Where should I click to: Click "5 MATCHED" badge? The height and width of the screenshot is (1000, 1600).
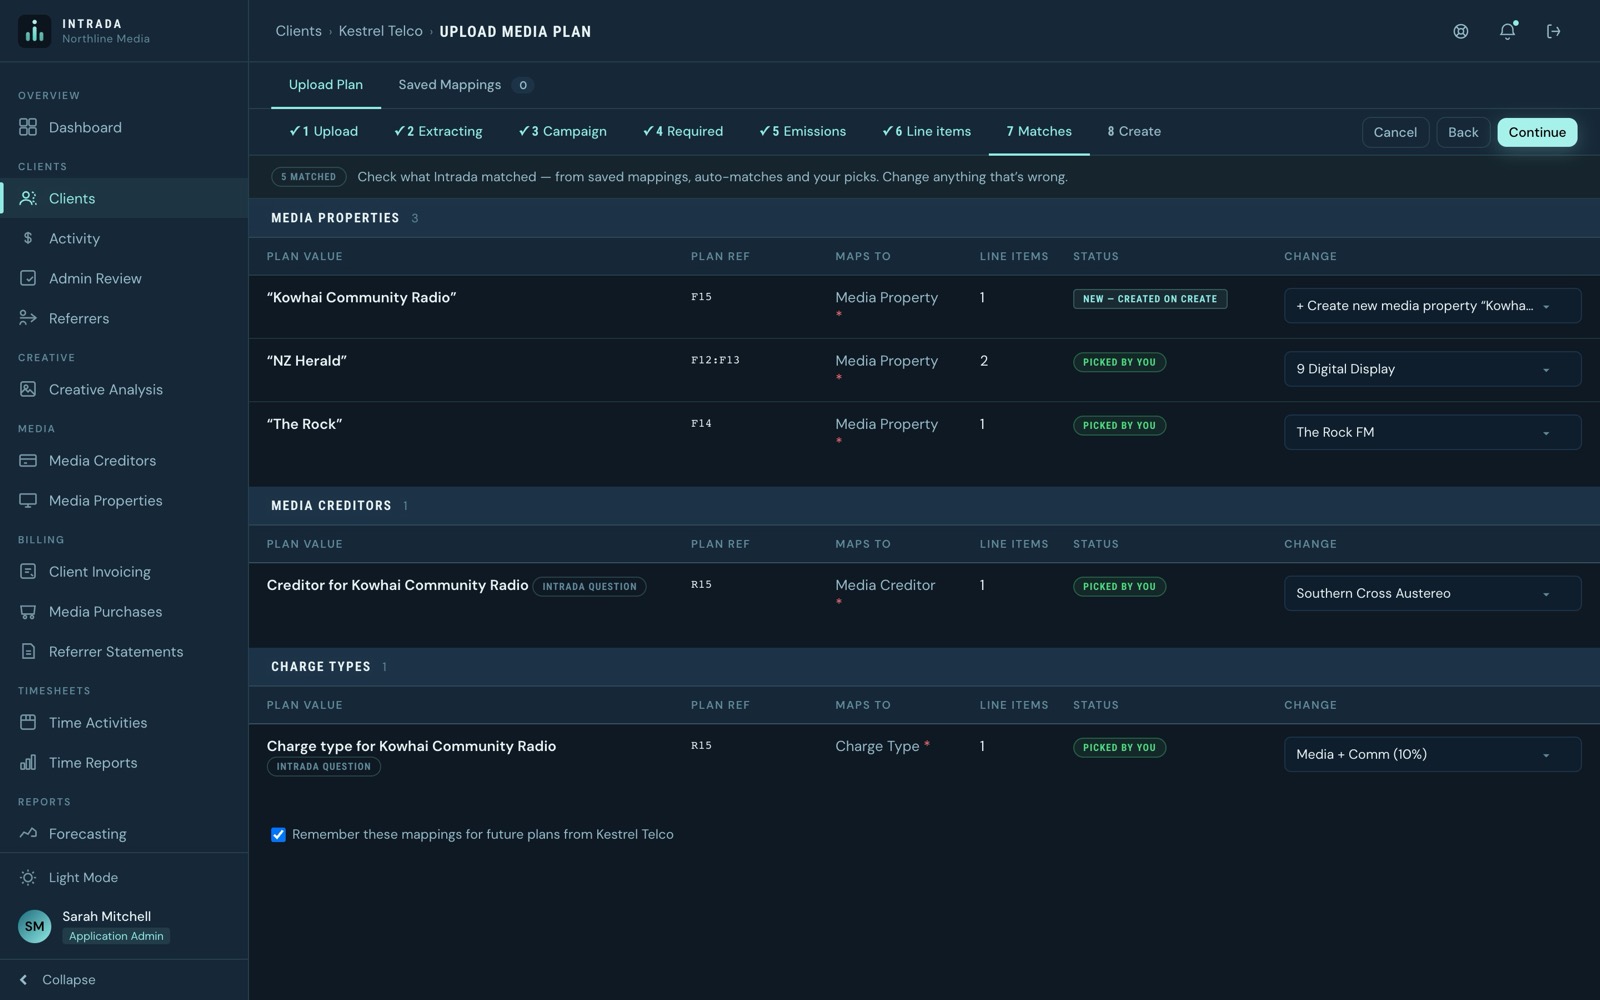click(x=309, y=177)
